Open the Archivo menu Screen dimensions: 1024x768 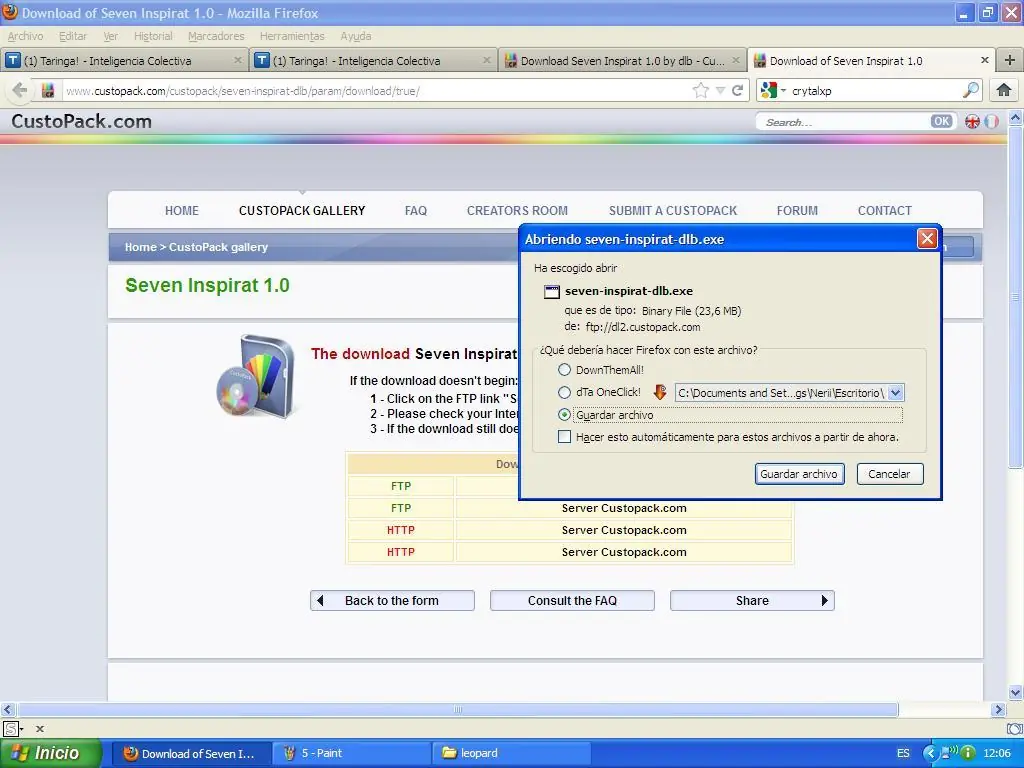coord(25,36)
